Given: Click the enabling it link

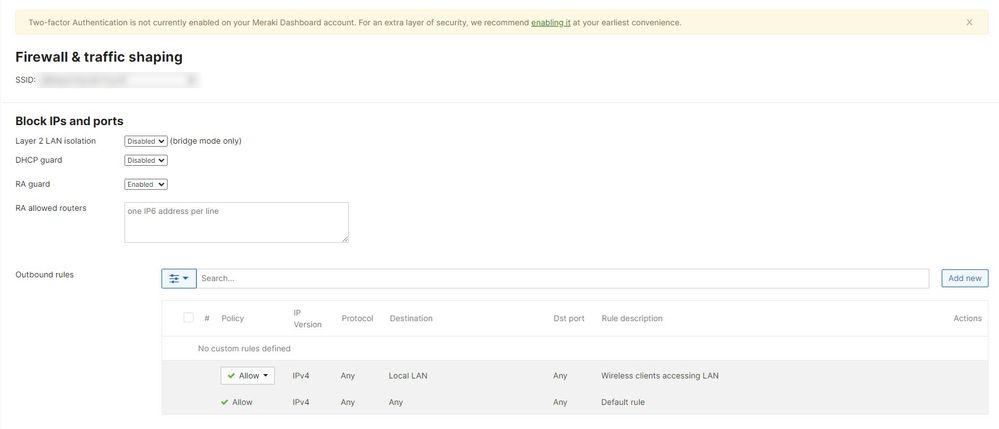Looking at the screenshot, I should (550, 22).
